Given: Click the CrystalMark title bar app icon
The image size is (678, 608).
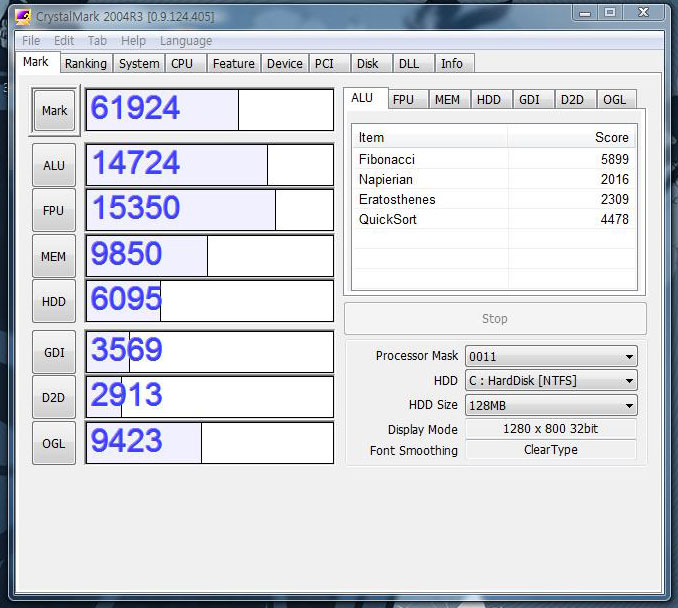Looking at the screenshot, I should [x=23, y=17].
